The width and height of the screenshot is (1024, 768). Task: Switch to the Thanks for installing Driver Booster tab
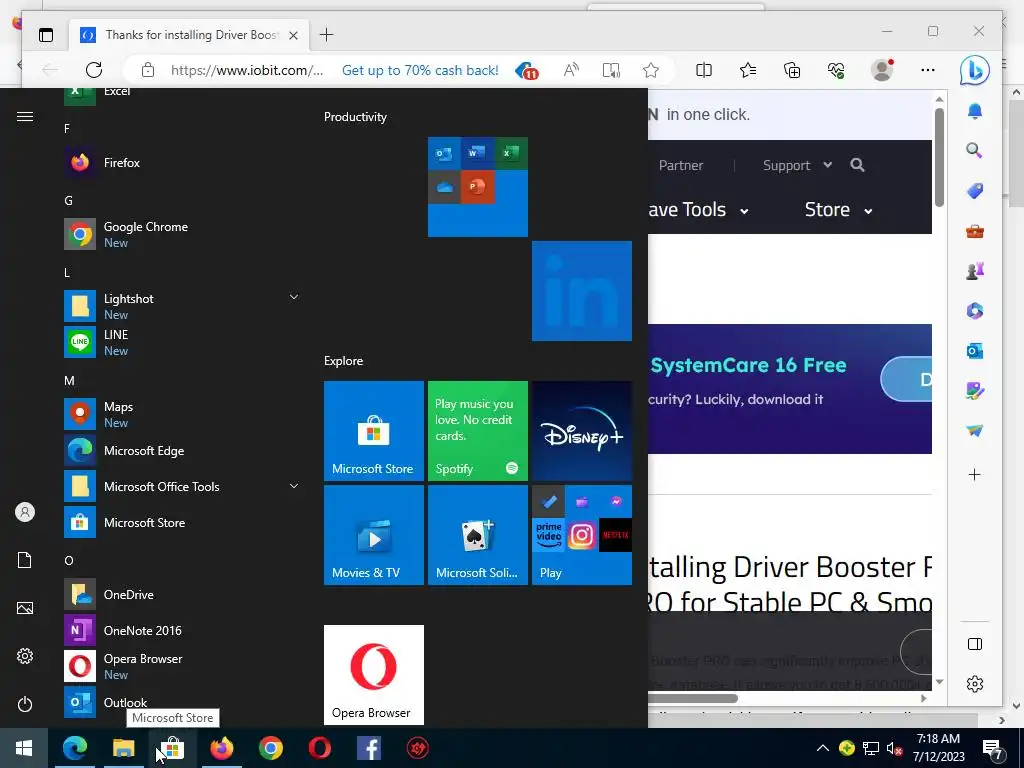coord(191,35)
